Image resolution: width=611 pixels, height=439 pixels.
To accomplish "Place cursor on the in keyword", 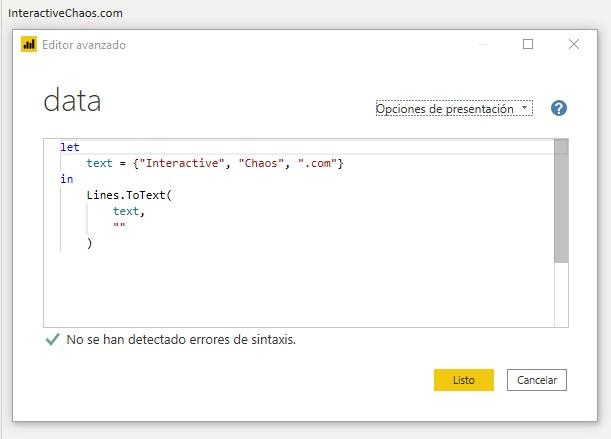I will pyautogui.click(x=67, y=179).
